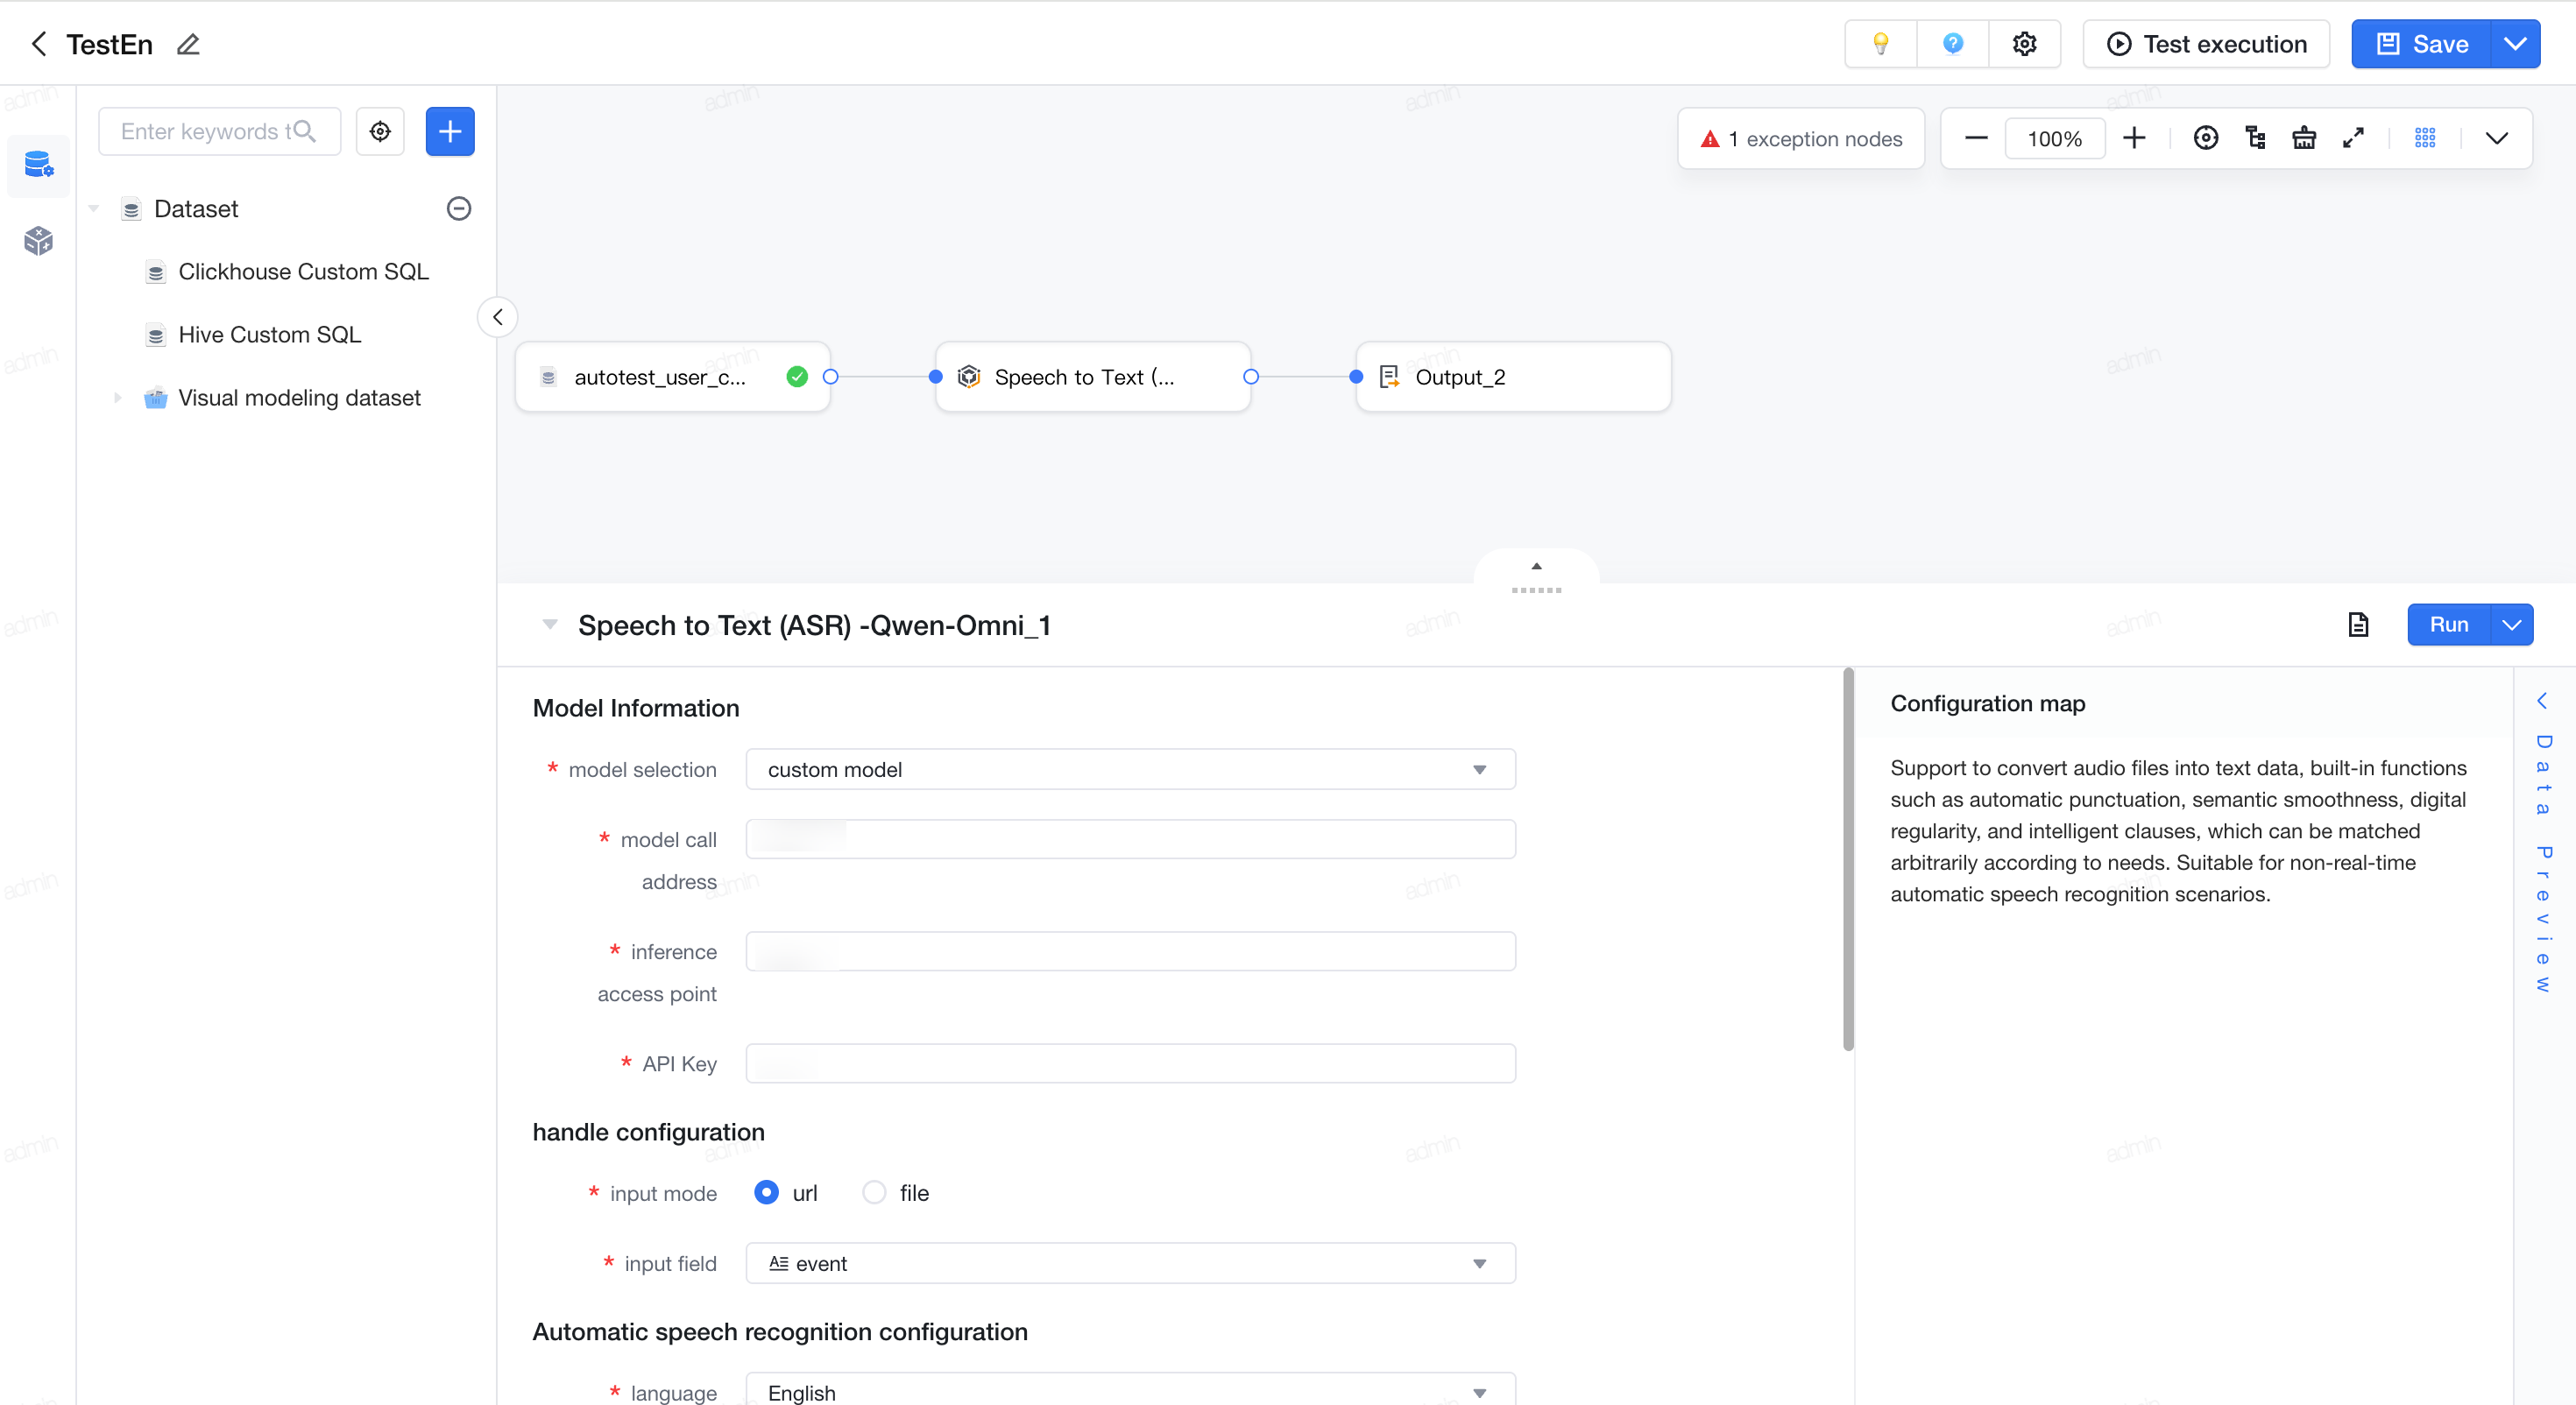Expand the Visual modeling dataset tree item
The height and width of the screenshot is (1405, 2576).
click(x=118, y=397)
